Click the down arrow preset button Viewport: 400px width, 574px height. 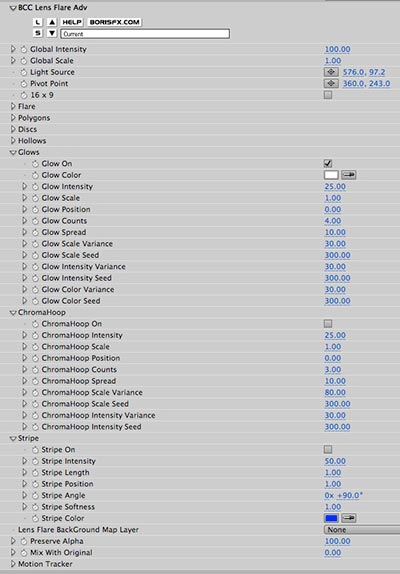pyautogui.click(x=52, y=33)
